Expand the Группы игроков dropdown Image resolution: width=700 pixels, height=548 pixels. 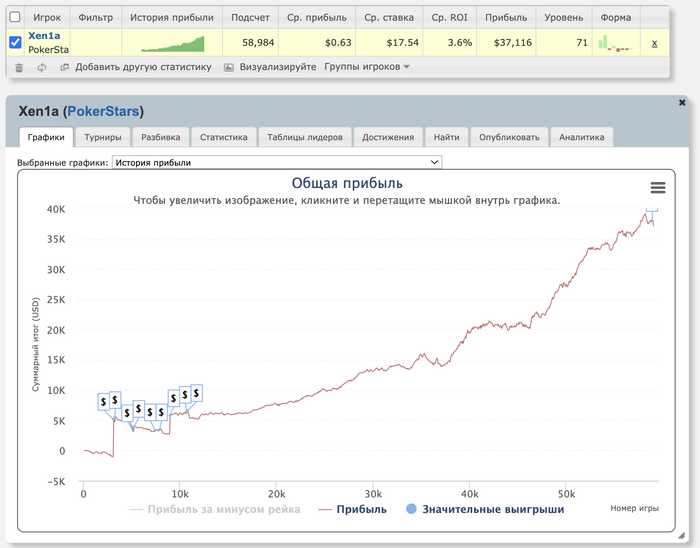367,67
